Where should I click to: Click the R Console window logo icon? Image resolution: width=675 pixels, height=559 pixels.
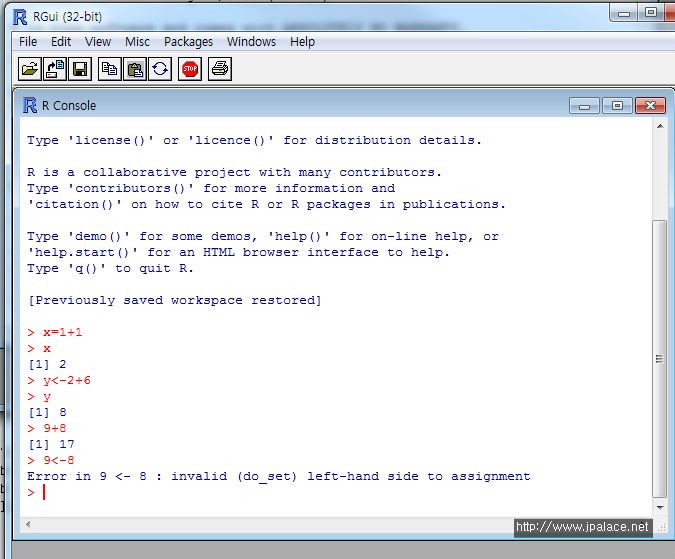tap(30, 105)
